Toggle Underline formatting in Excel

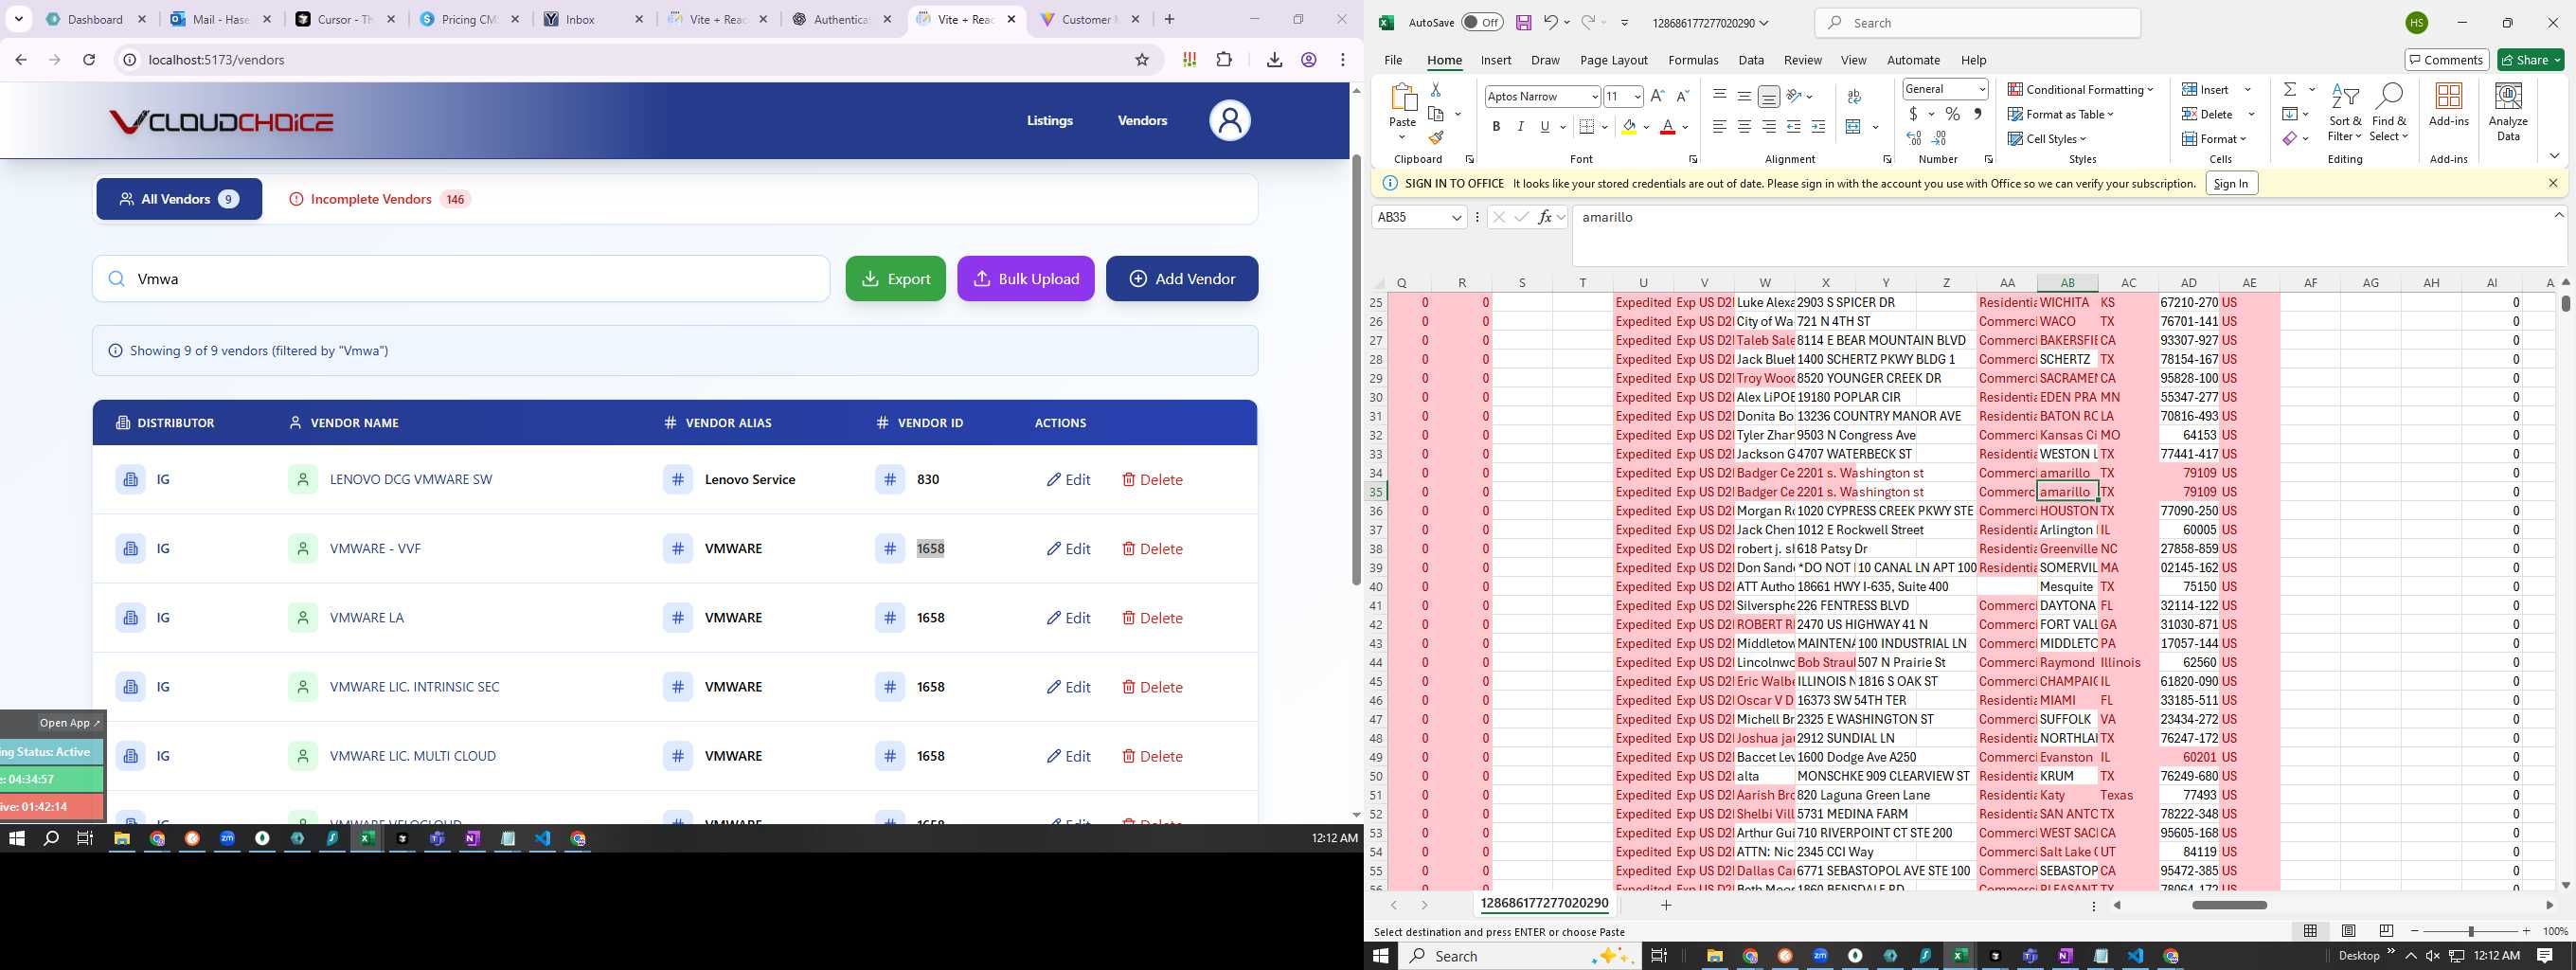point(1545,127)
